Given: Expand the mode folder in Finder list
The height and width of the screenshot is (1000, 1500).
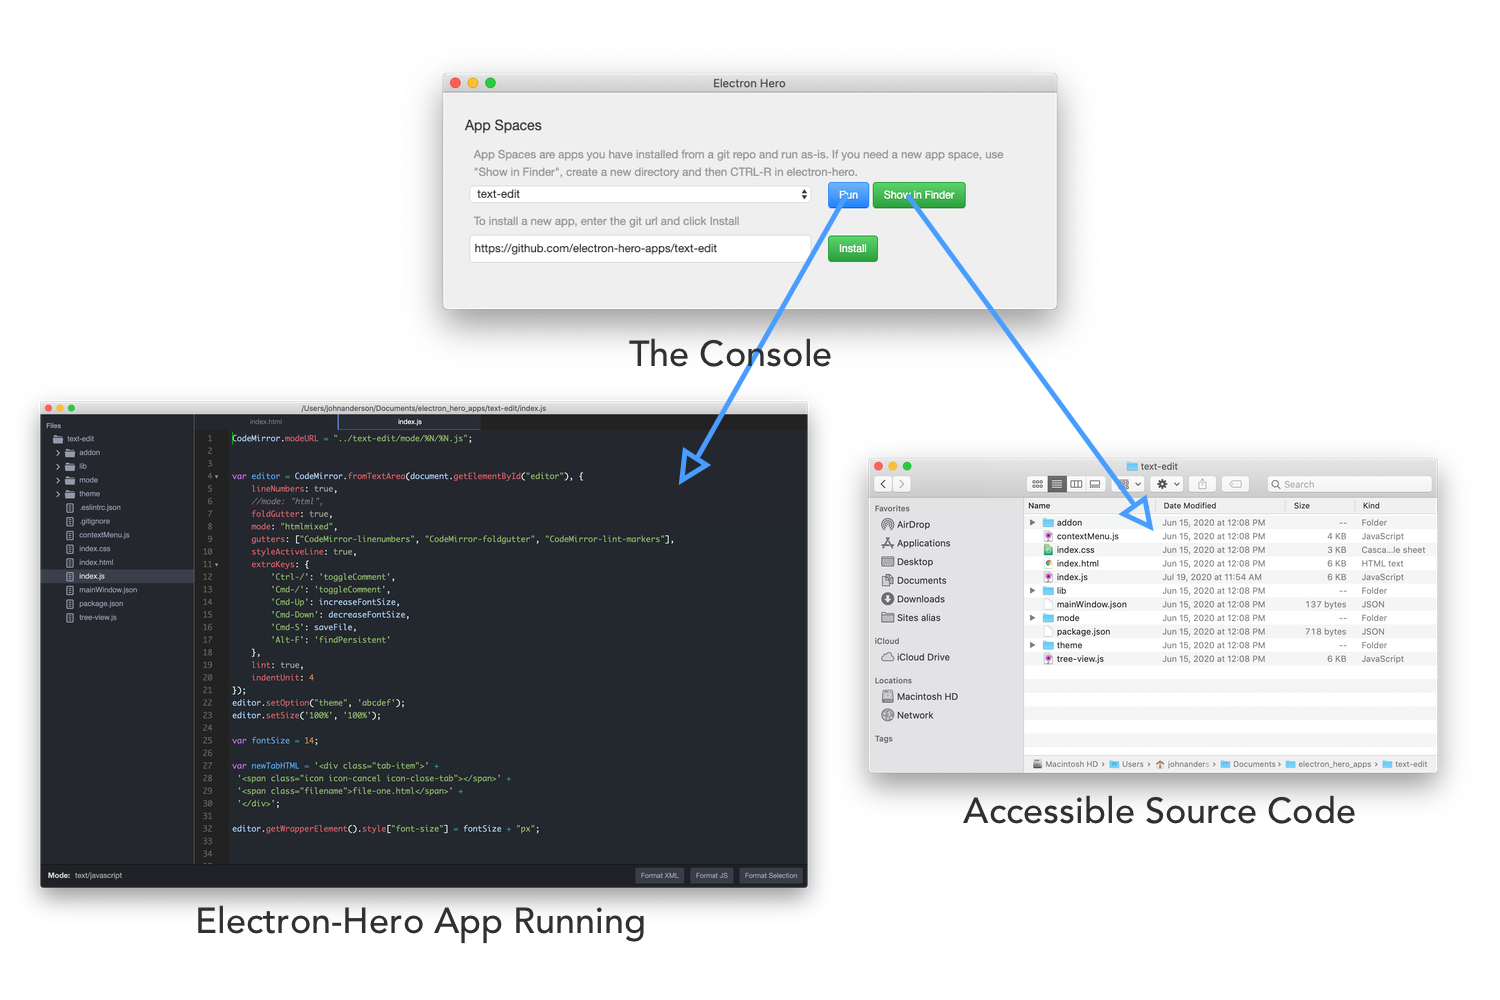Looking at the screenshot, I should click(x=1033, y=618).
